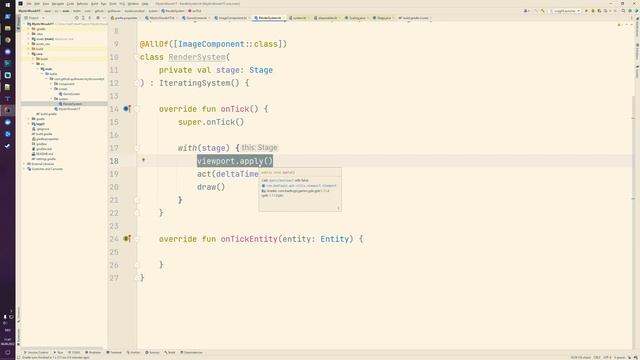Collapse the RenderSystem class fold marker

(137, 57)
